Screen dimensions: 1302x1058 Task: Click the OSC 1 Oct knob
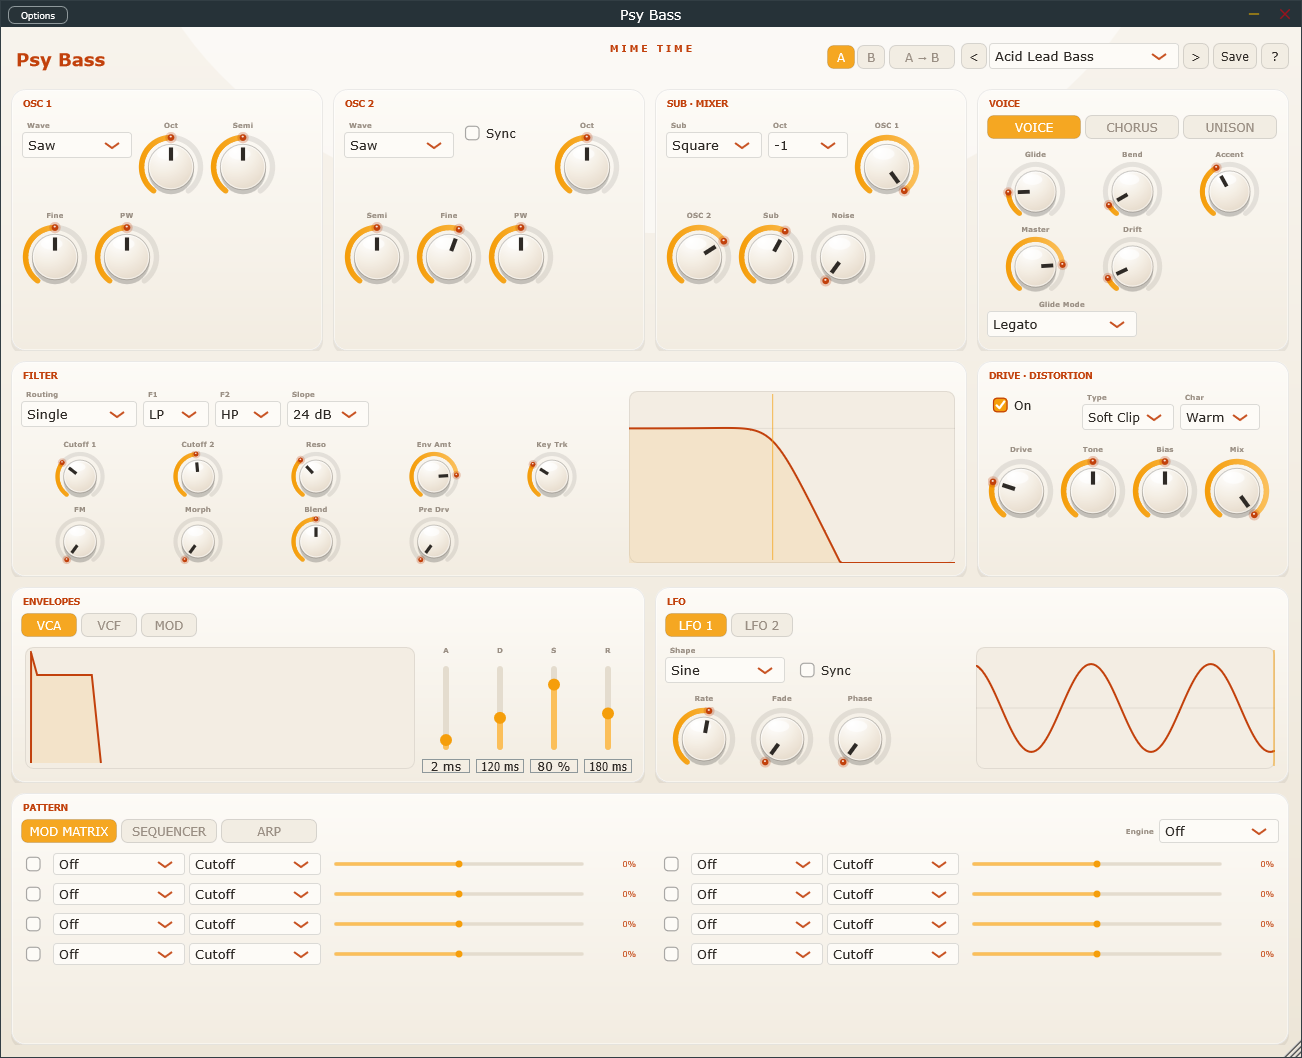[x=171, y=166]
